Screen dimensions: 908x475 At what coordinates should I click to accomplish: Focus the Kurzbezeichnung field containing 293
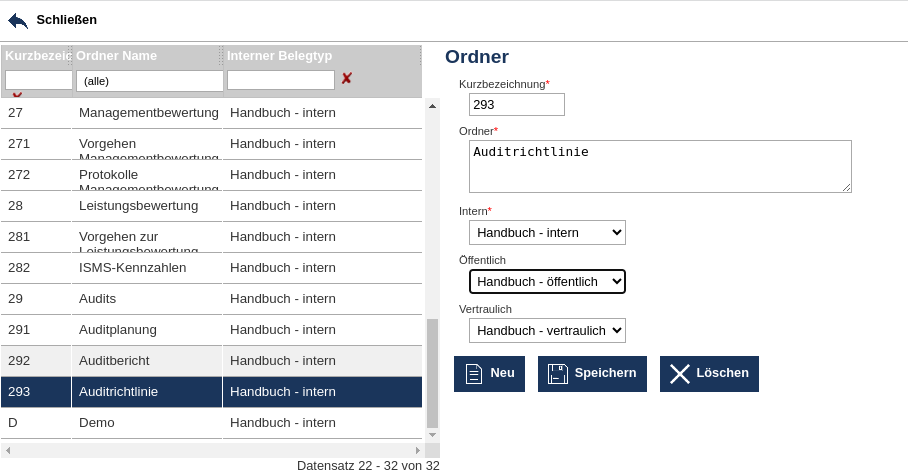click(516, 104)
